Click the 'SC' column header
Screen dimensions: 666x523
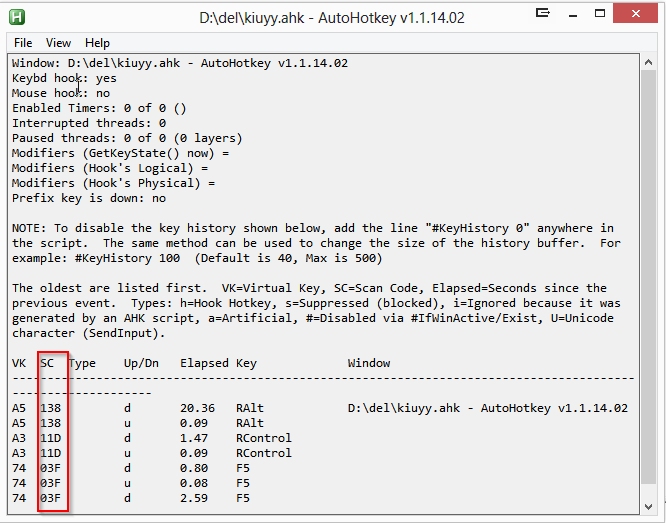(47, 363)
